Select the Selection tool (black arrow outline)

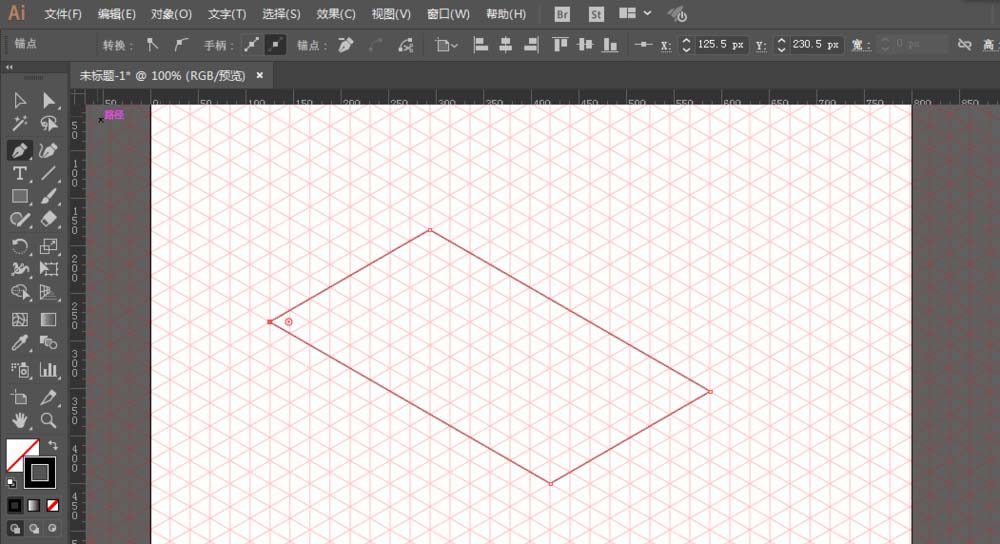(19, 100)
